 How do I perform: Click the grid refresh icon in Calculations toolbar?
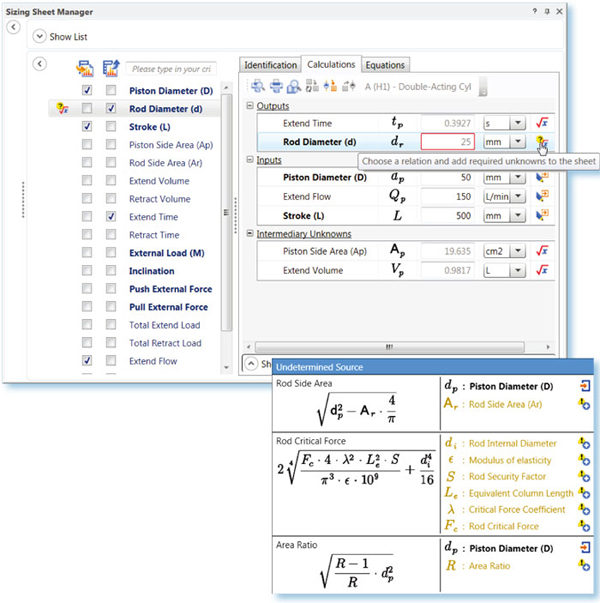tap(312, 86)
